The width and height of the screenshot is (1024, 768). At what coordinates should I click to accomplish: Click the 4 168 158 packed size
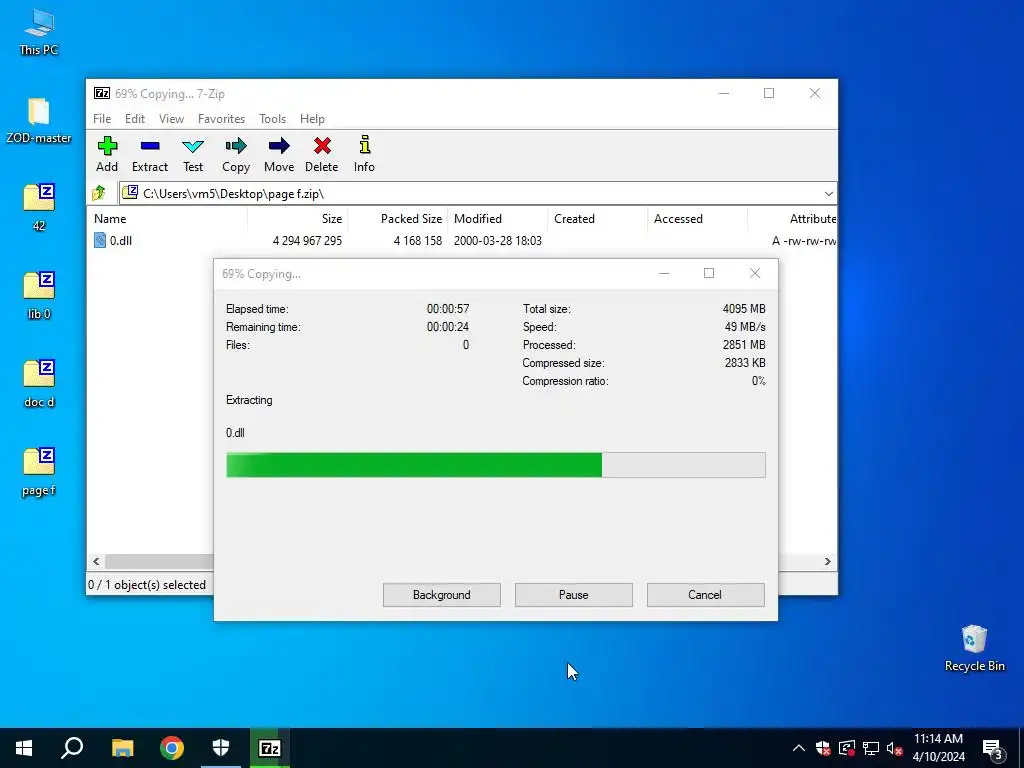pos(417,240)
